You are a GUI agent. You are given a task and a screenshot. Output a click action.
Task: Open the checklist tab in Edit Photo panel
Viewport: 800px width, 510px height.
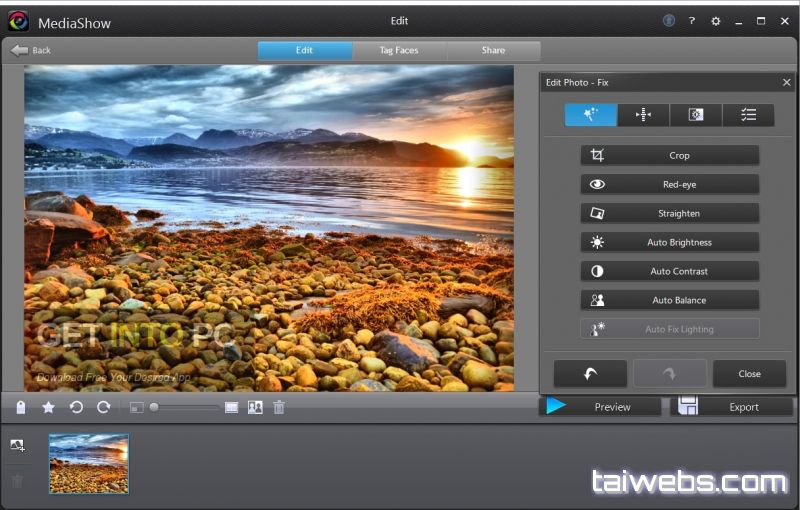[x=748, y=115]
